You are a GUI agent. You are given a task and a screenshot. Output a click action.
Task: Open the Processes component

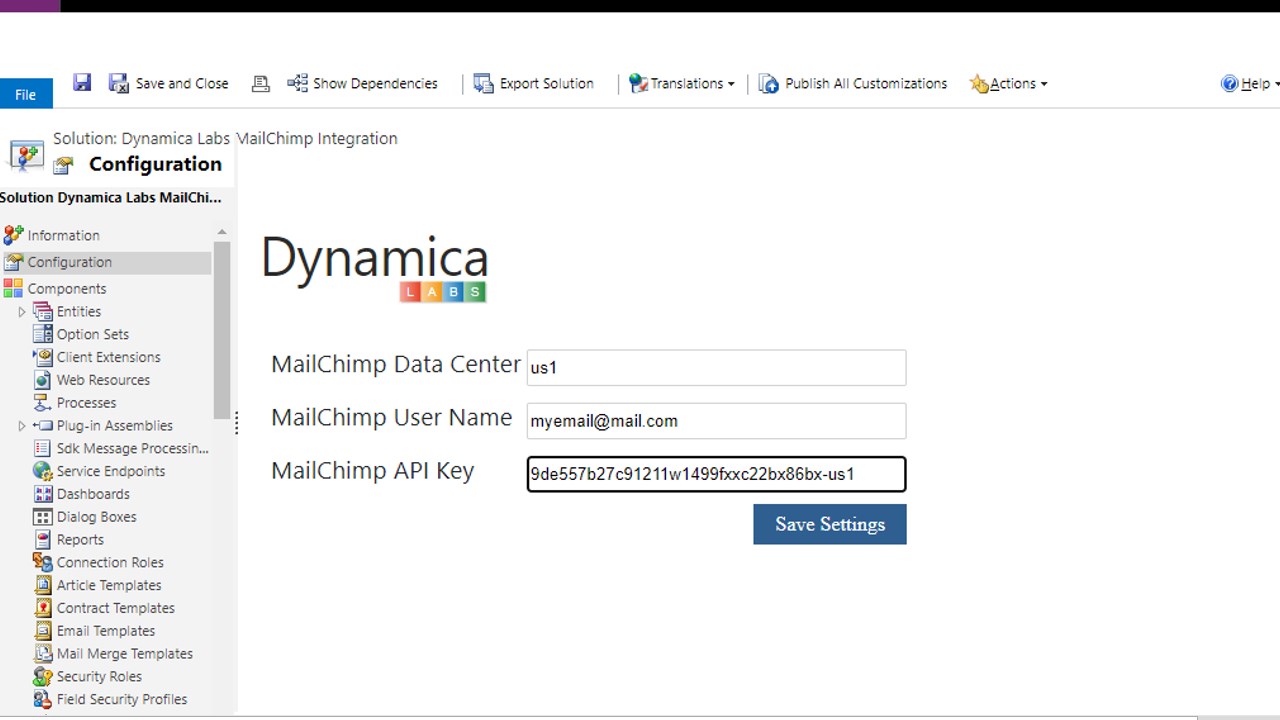click(86, 402)
